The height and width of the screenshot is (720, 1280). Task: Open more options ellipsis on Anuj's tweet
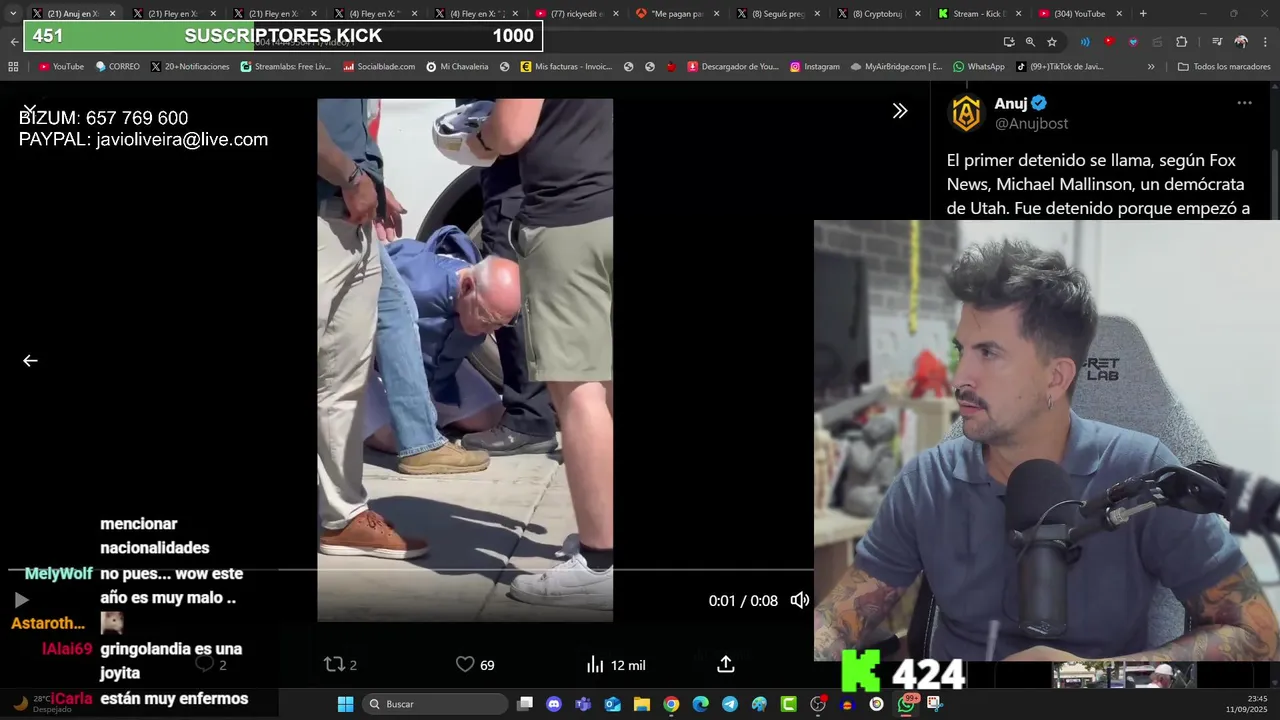click(x=1244, y=103)
